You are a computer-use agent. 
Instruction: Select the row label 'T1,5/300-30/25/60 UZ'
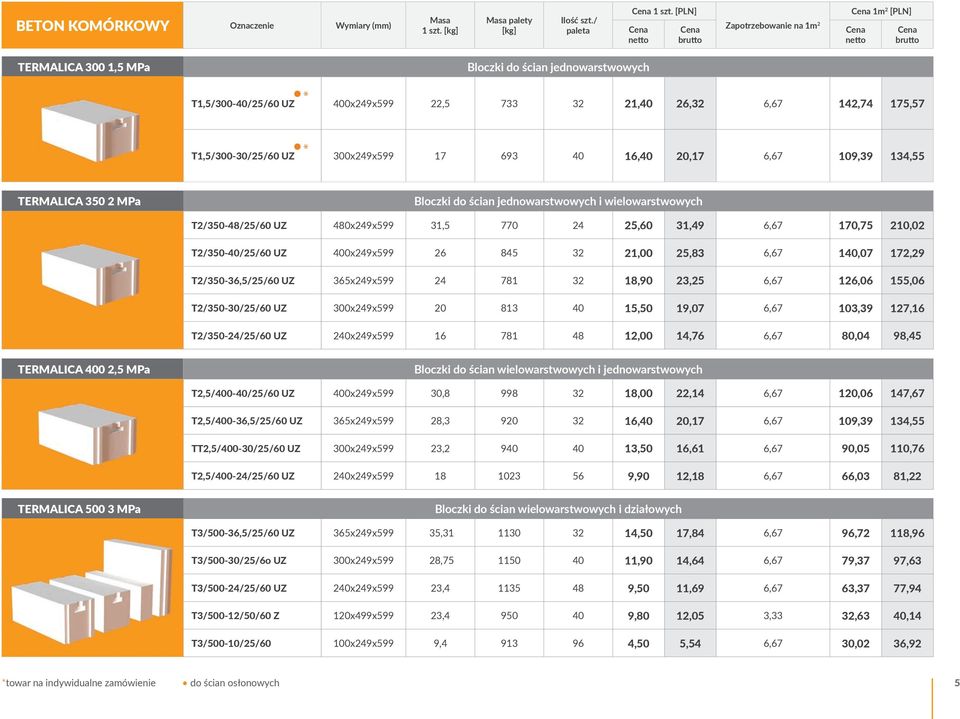(243, 156)
